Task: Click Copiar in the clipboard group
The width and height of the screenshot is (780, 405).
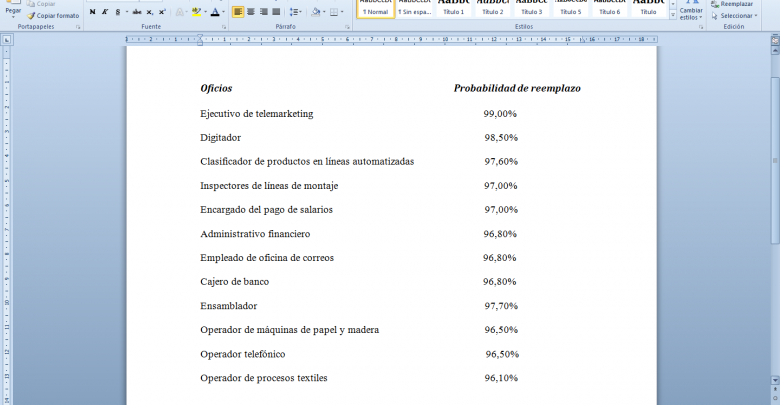Action: pos(41,3)
